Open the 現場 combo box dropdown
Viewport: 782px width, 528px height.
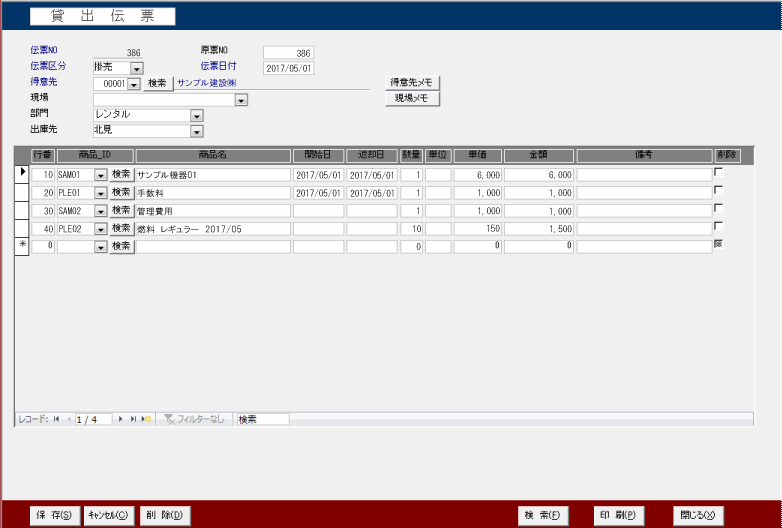click(x=241, y=100)
